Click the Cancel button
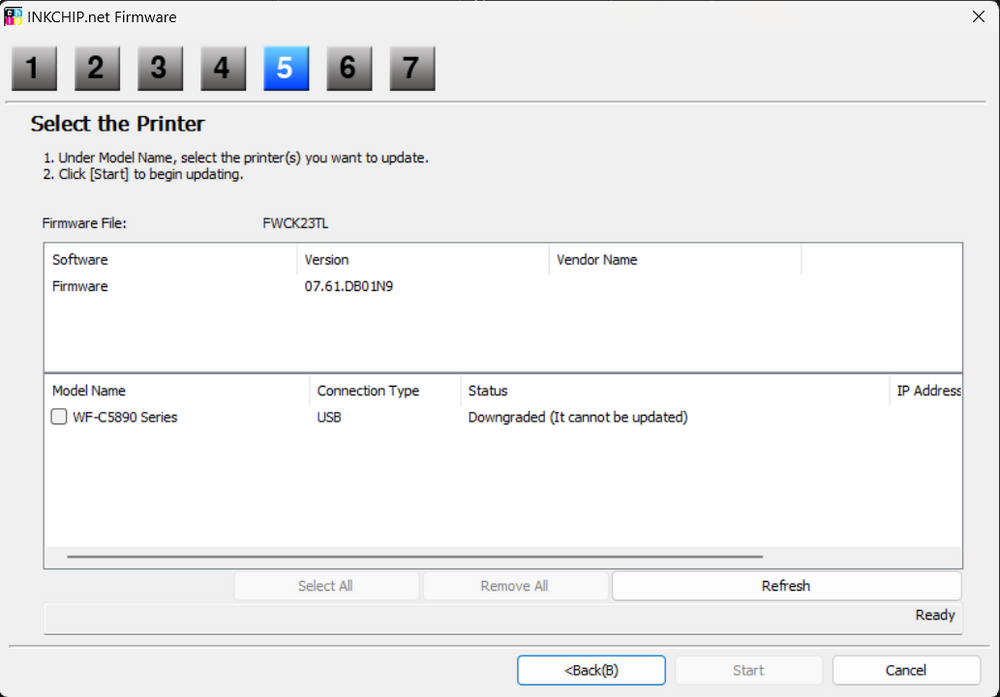Screen dimensions: 1000x697 905,670
